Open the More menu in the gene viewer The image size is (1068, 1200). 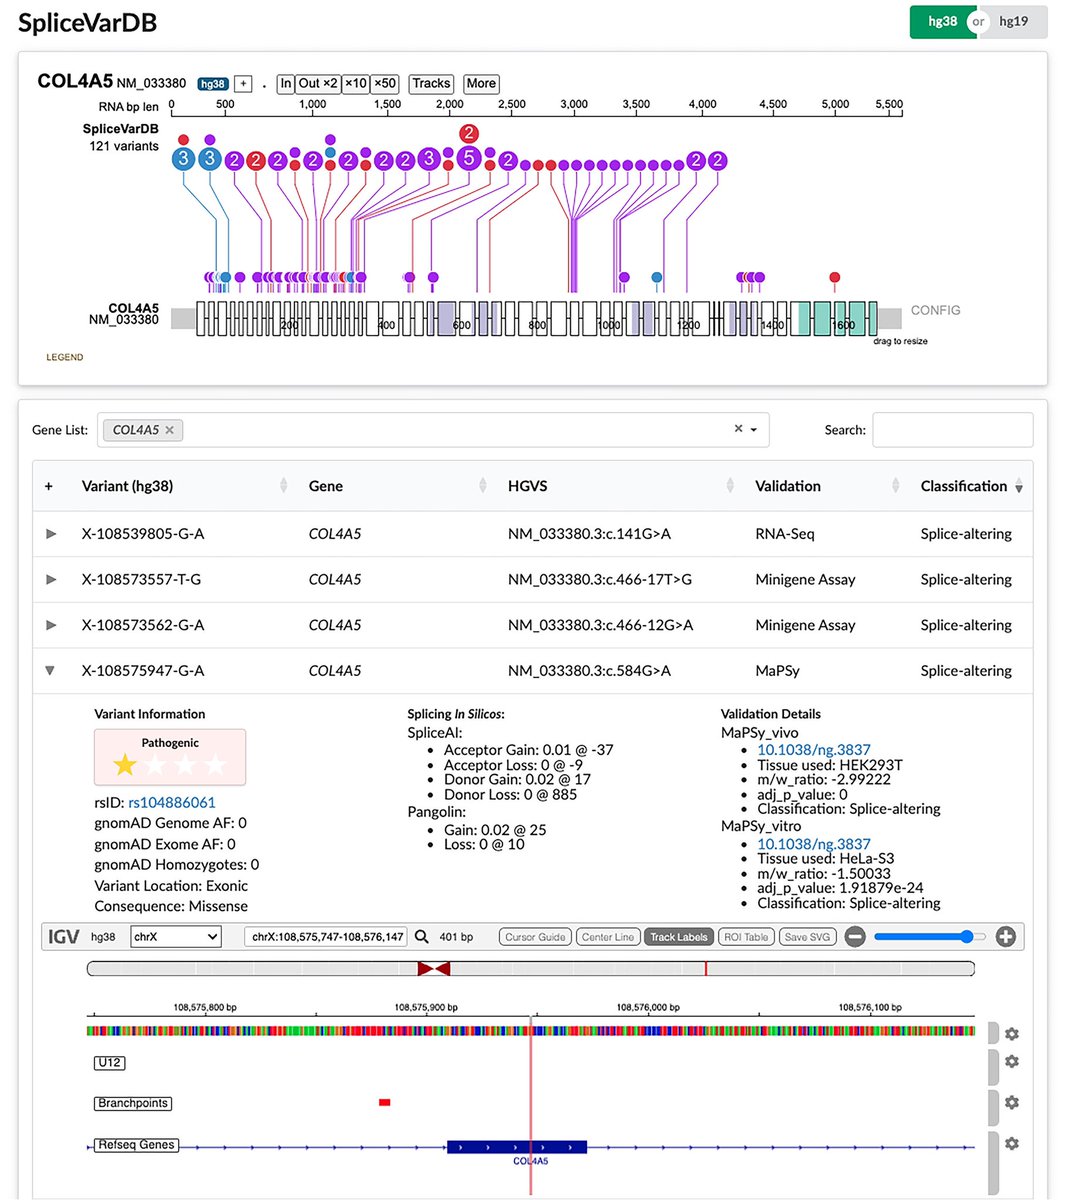481,83
